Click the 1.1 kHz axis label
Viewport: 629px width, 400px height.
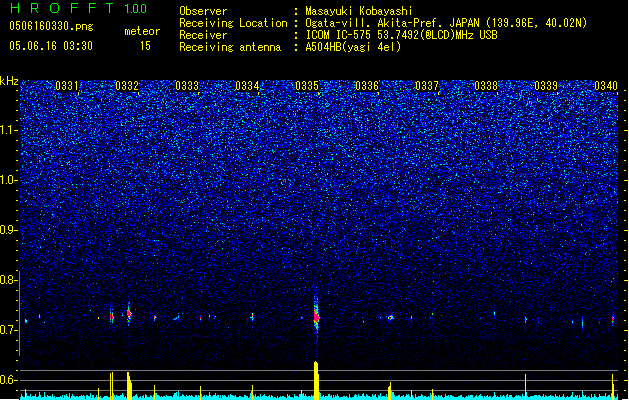(9, 130)
